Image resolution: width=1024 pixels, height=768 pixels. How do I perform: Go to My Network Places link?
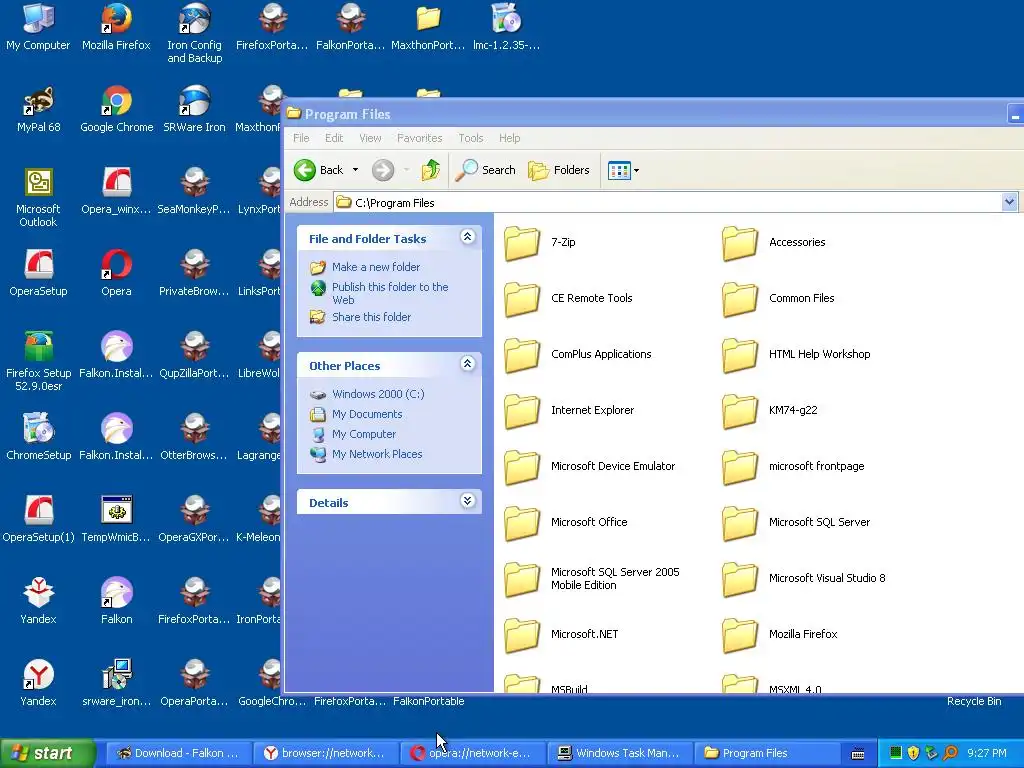[377, 454]
